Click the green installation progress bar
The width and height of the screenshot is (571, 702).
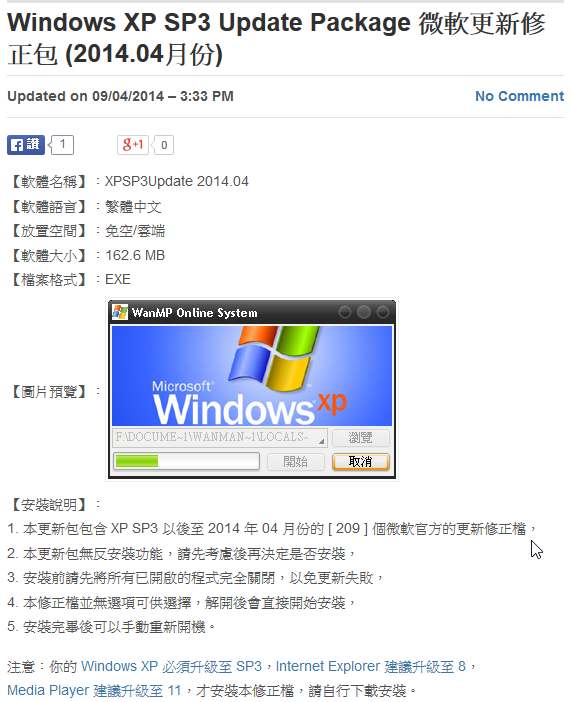(186, 461)
